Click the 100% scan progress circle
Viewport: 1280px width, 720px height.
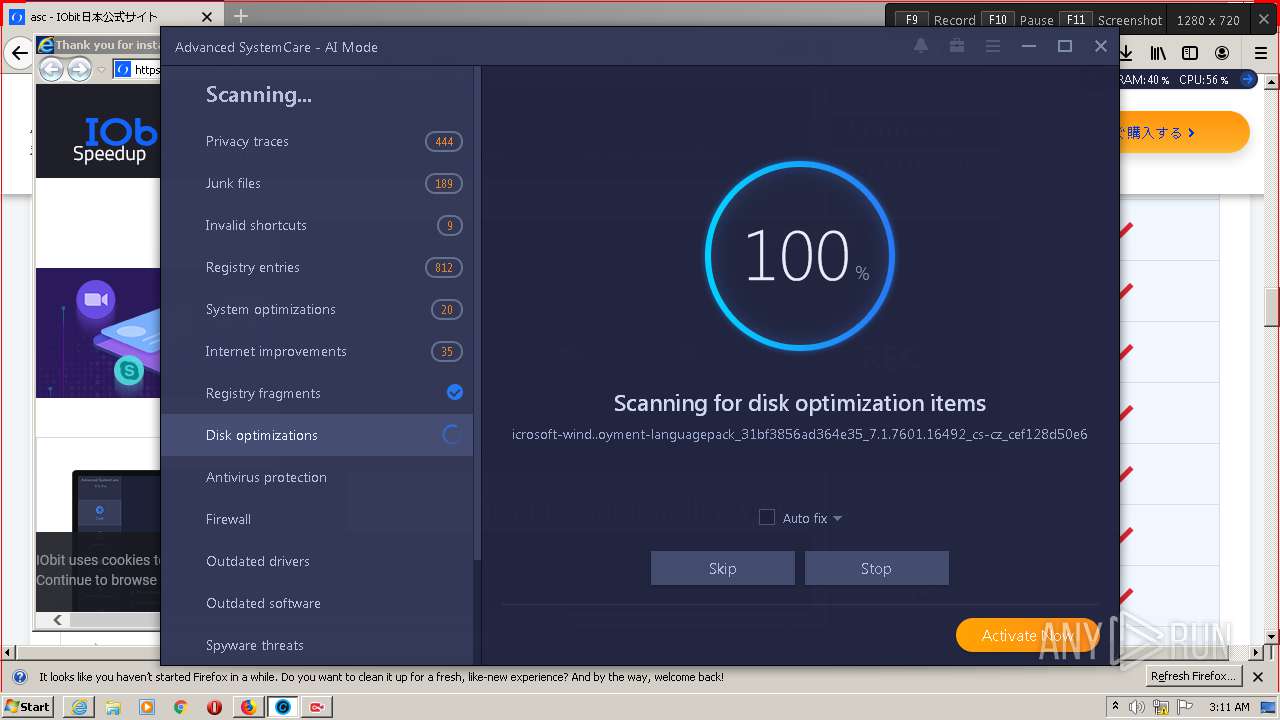click(800, 256)
